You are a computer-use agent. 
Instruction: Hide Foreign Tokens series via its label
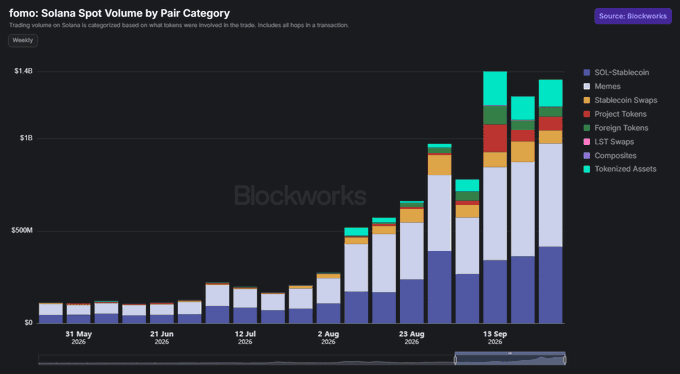pyautogui.click(x=621, y=128)
